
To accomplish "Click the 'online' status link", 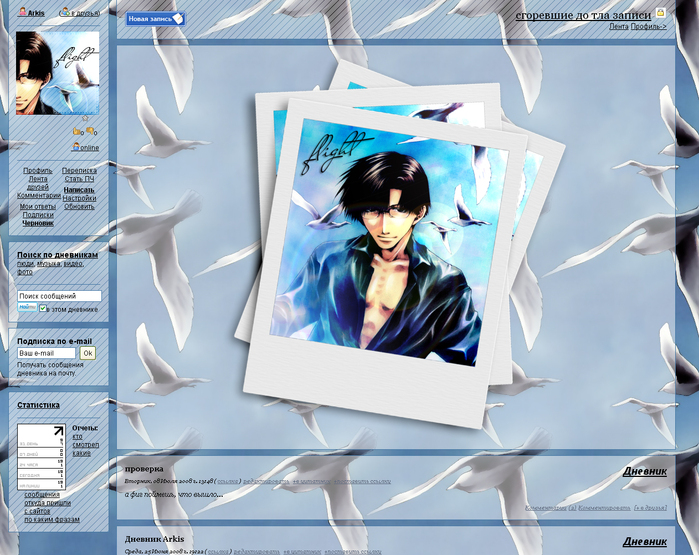I will [x=89, y=148].
